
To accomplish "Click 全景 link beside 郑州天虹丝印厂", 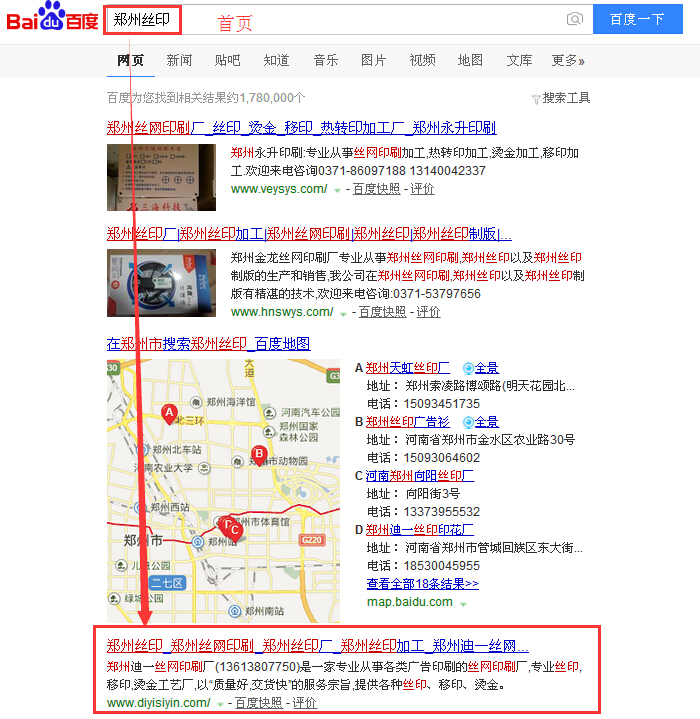I will pos(487,368).
